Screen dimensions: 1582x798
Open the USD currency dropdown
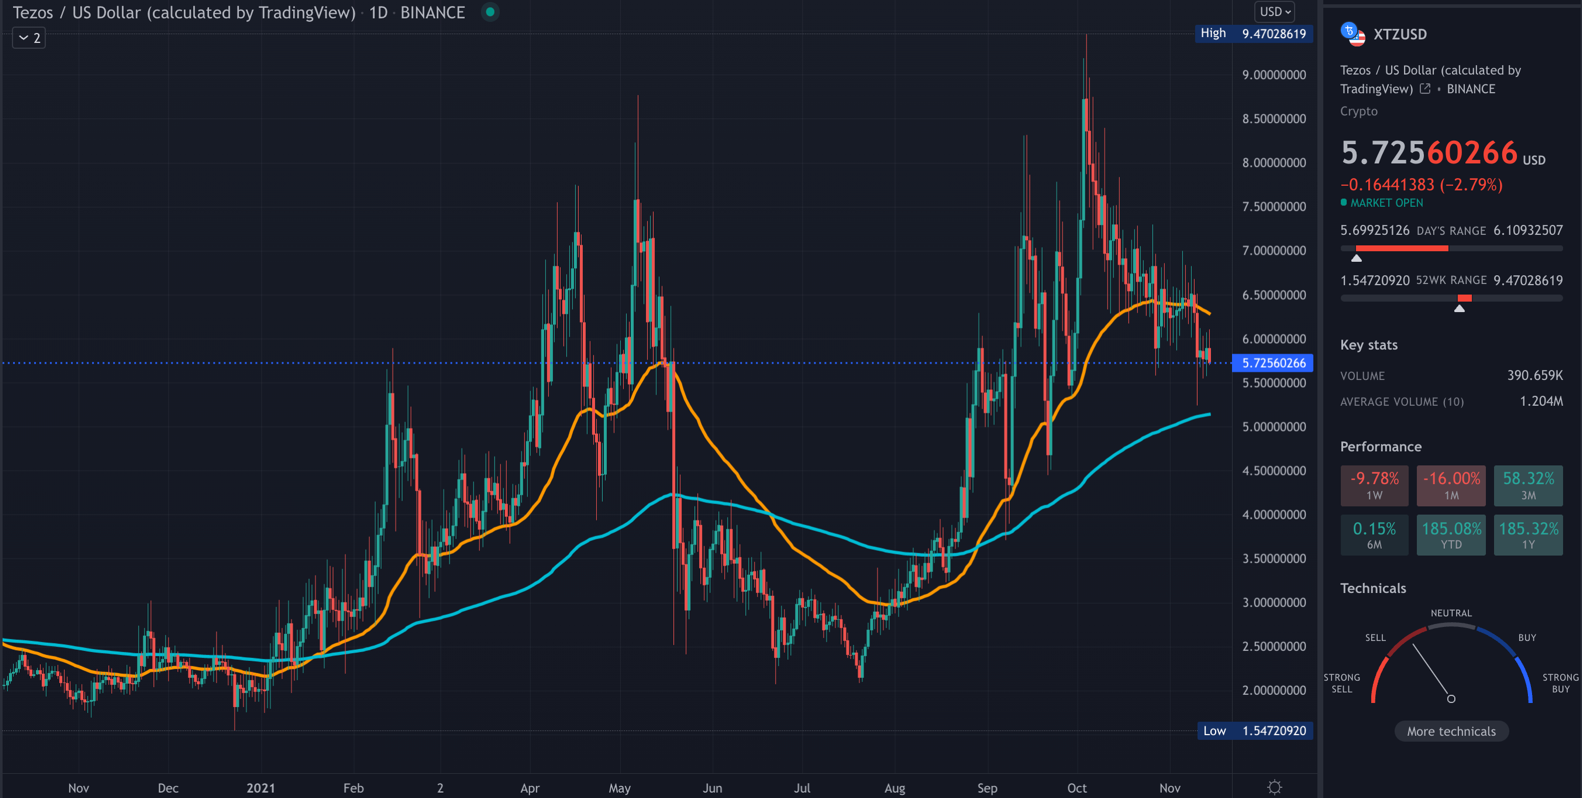pyautogui.click(x=1275, y=12)
